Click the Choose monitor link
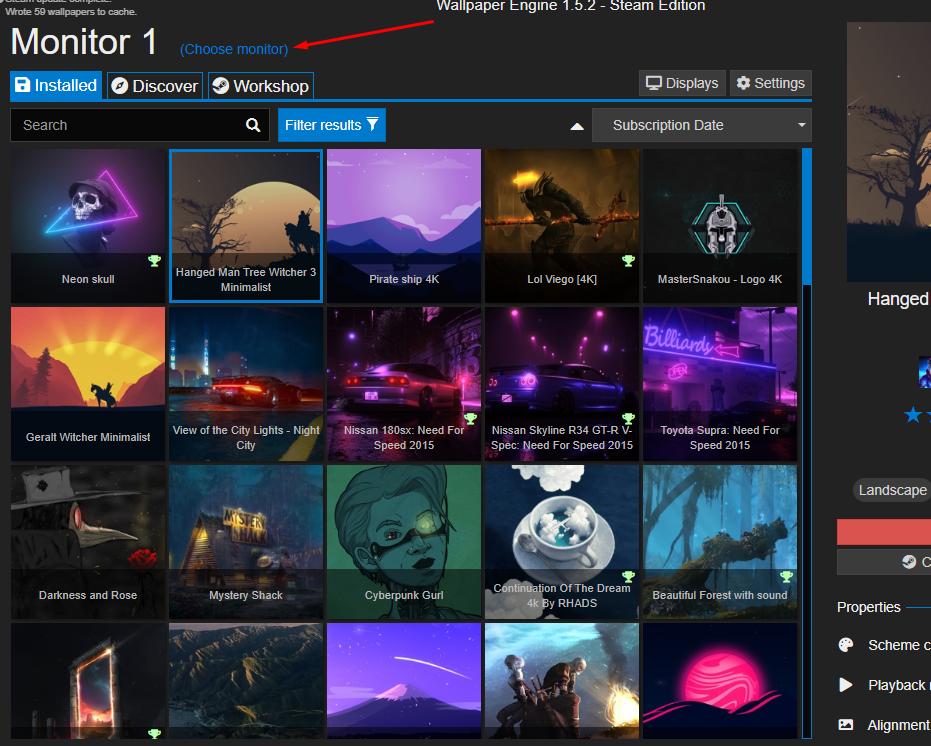 234,49
